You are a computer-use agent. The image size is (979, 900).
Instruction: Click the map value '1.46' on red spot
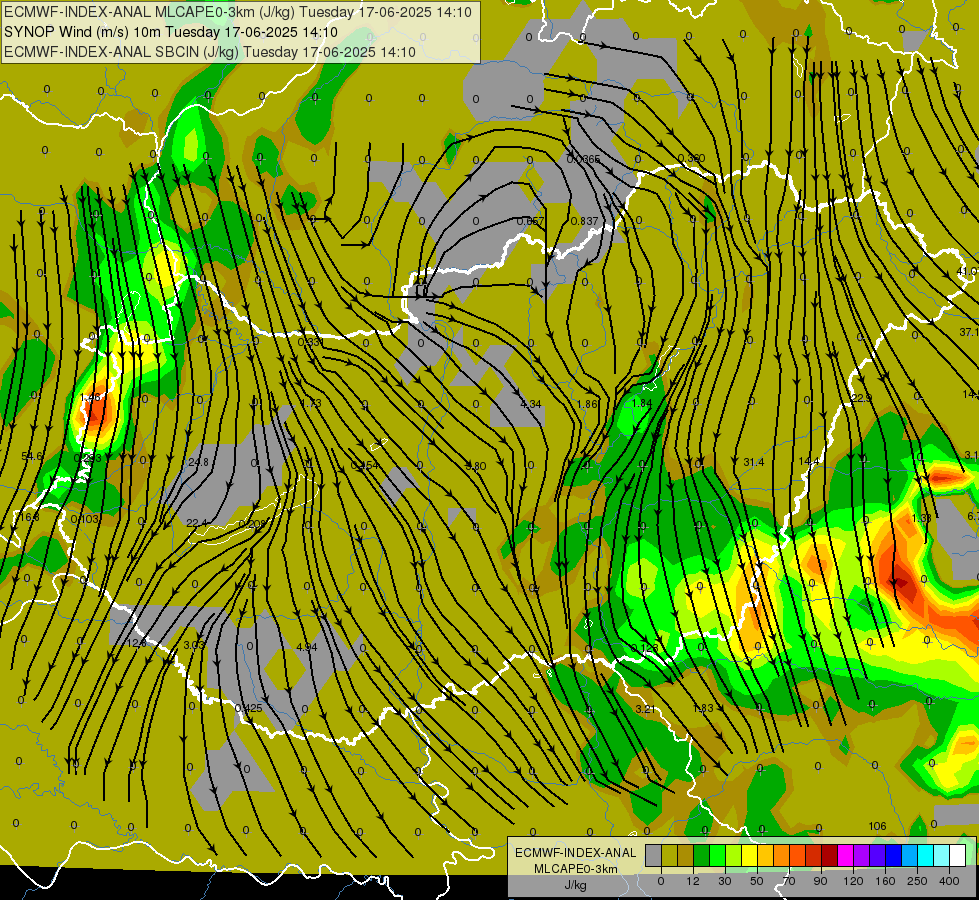91,397
